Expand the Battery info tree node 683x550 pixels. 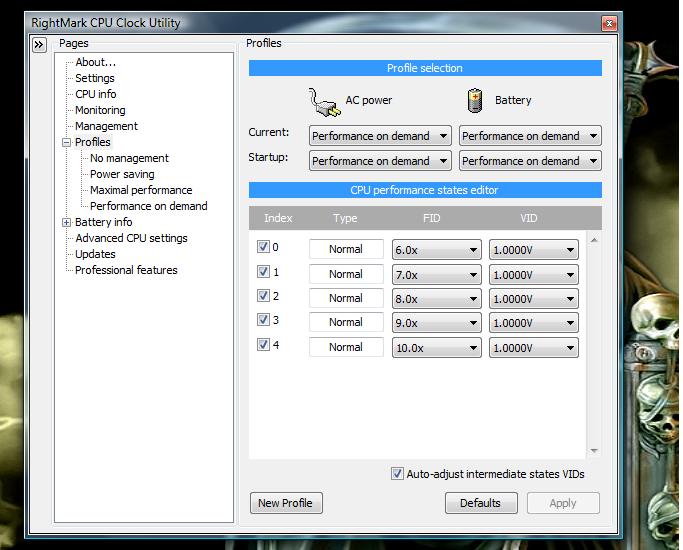(66, 223)
